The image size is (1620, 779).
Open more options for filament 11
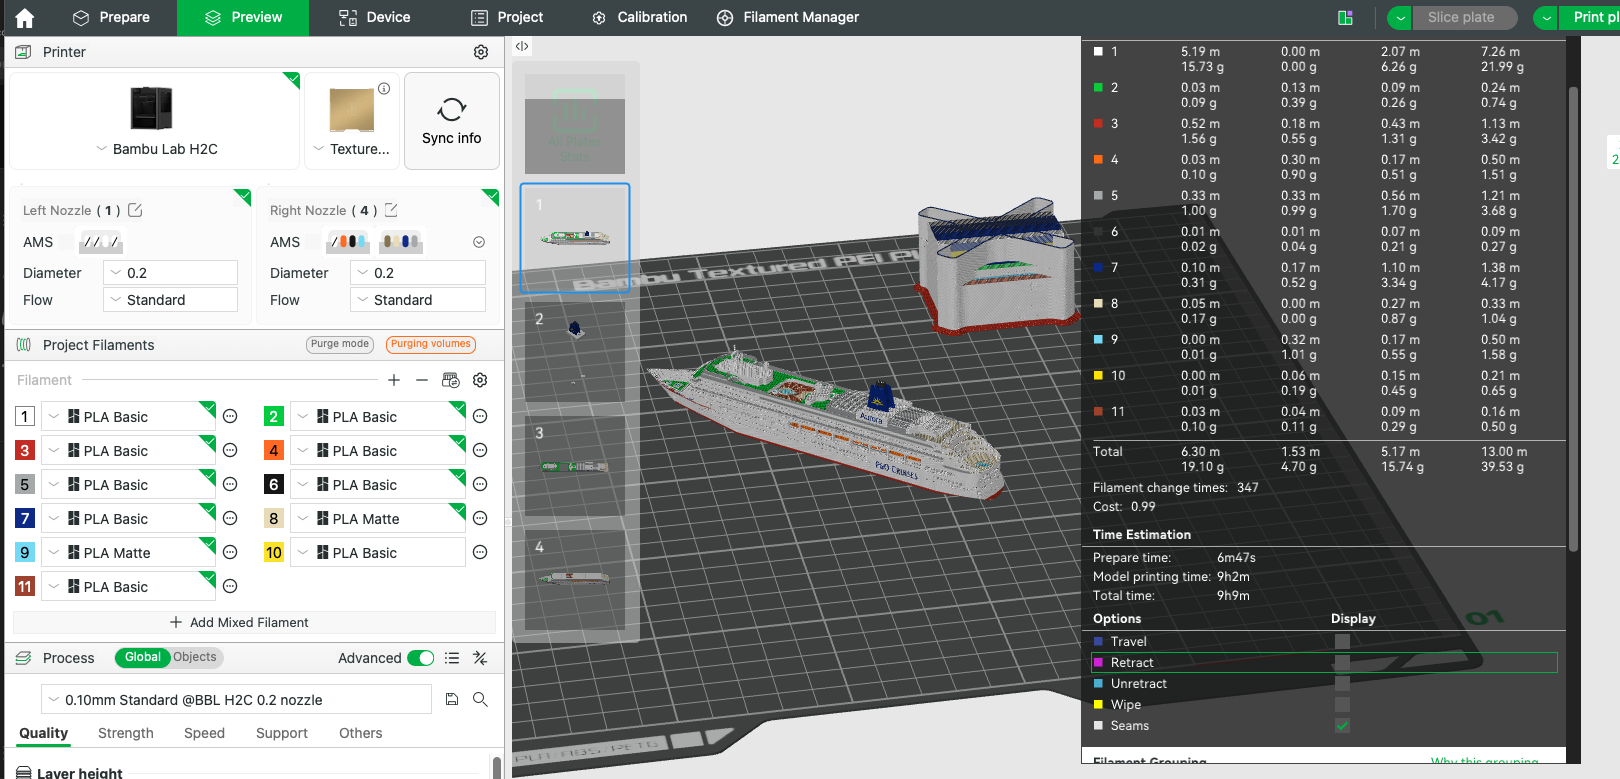[230, 587]
